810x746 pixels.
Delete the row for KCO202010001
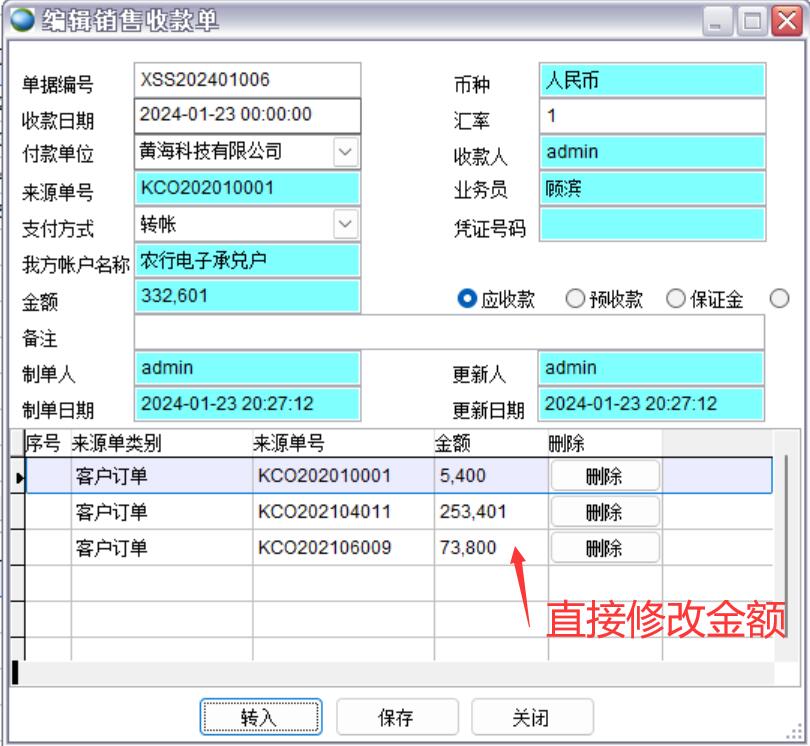(604, 477)
